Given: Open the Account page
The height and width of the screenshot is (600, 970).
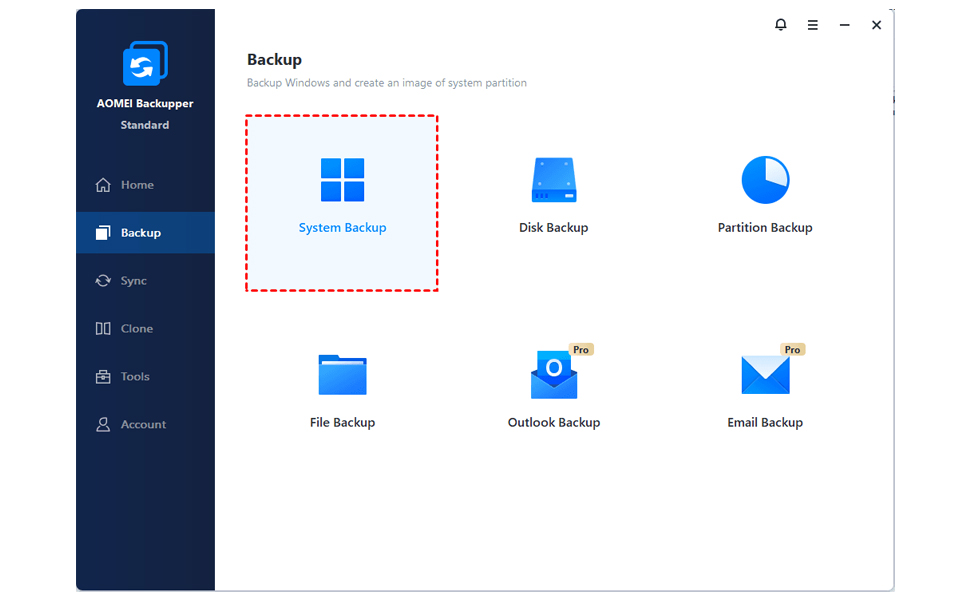Looking at the screenshot, I should click(x=145, y=424).
